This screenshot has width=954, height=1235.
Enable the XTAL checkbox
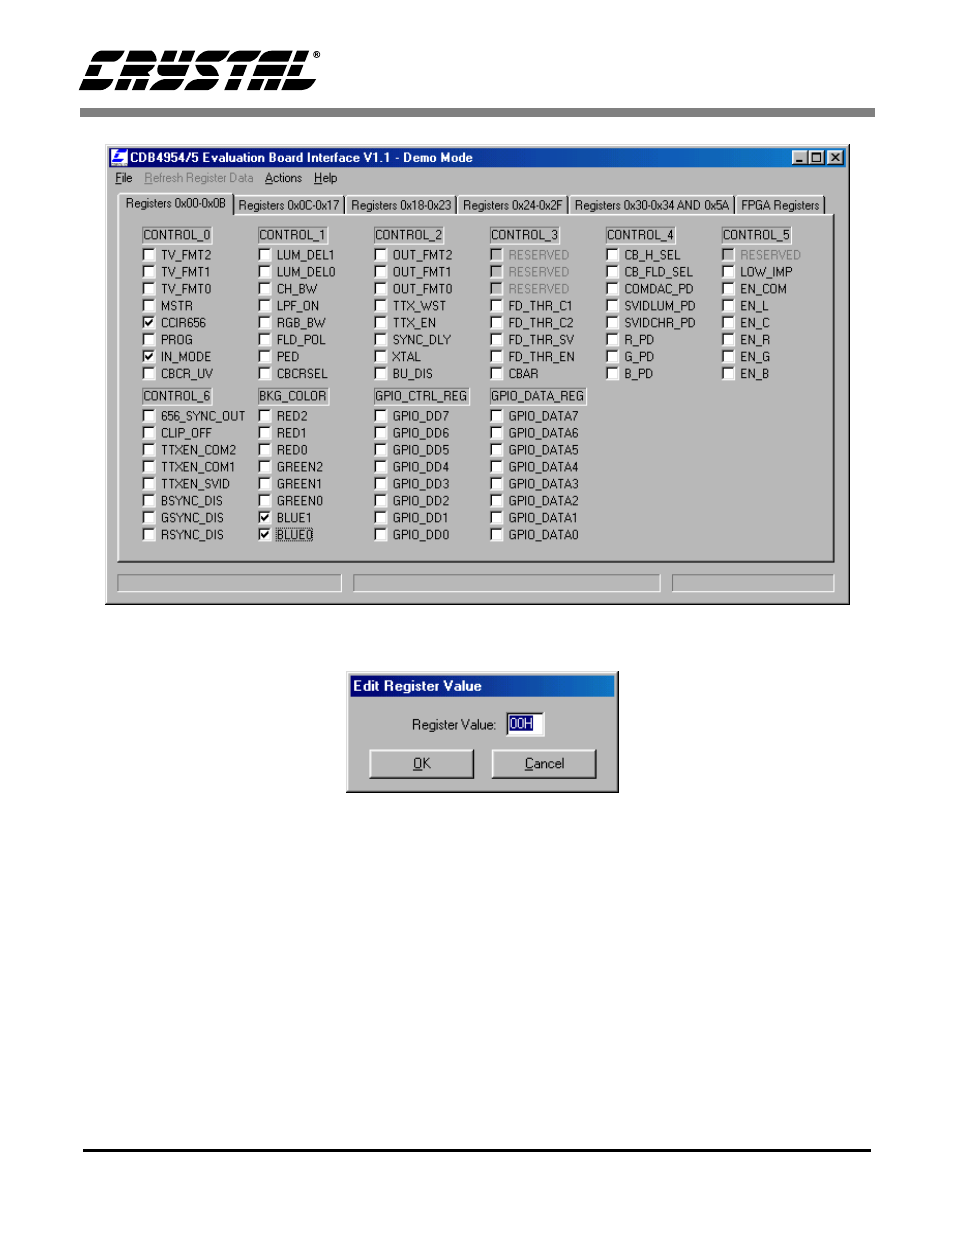click(381, 357)
